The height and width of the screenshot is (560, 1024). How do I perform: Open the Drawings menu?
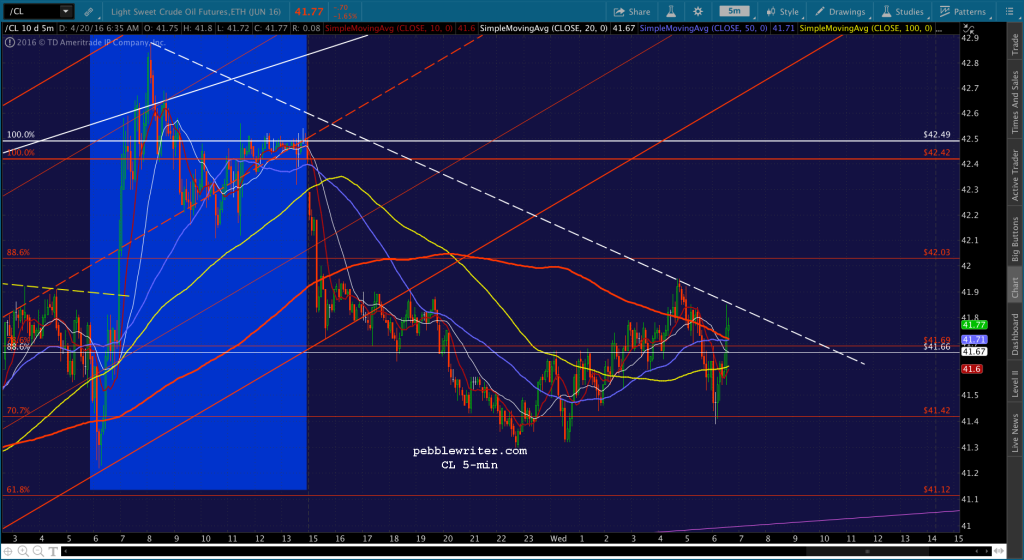pos(840,12)
